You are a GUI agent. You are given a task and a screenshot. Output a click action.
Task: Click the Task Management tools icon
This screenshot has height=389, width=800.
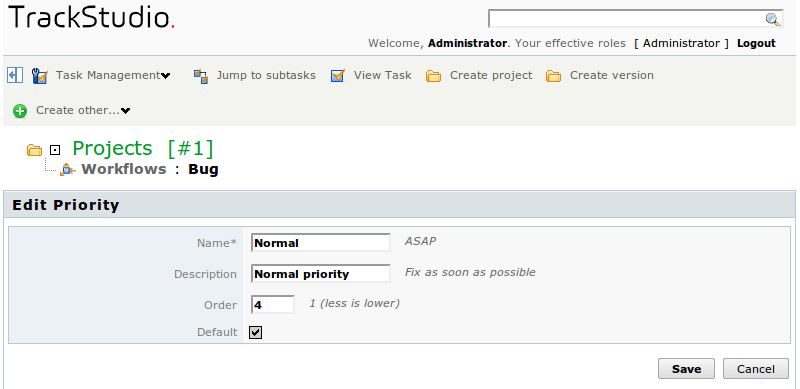(39, 76)
